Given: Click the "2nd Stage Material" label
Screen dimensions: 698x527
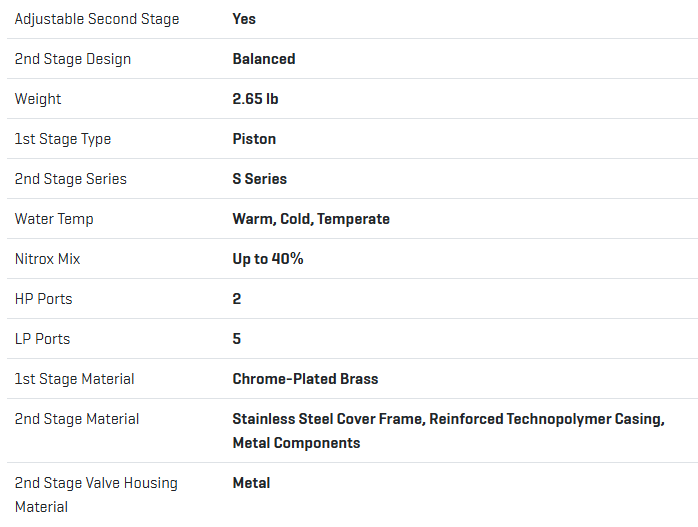Looking at the screenshot, I should pyautogui.click(x=77, y=419).
